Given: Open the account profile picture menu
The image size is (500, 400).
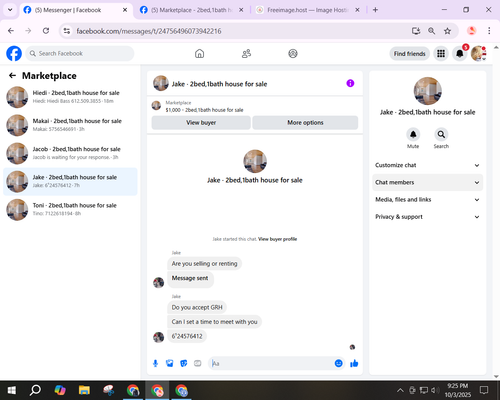Looking at the screenshot, I should [478, 53].
